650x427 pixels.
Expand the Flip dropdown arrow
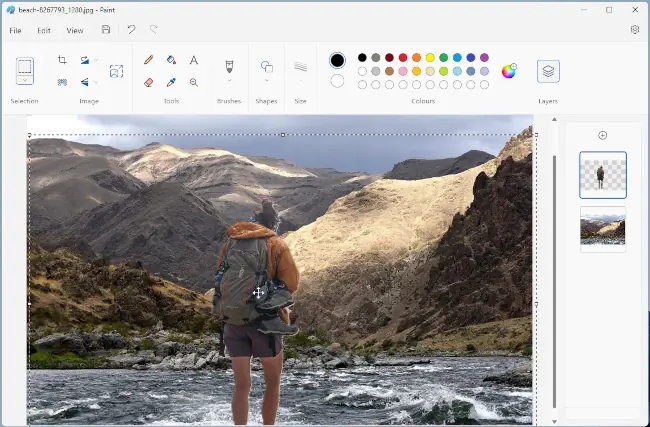96,82
